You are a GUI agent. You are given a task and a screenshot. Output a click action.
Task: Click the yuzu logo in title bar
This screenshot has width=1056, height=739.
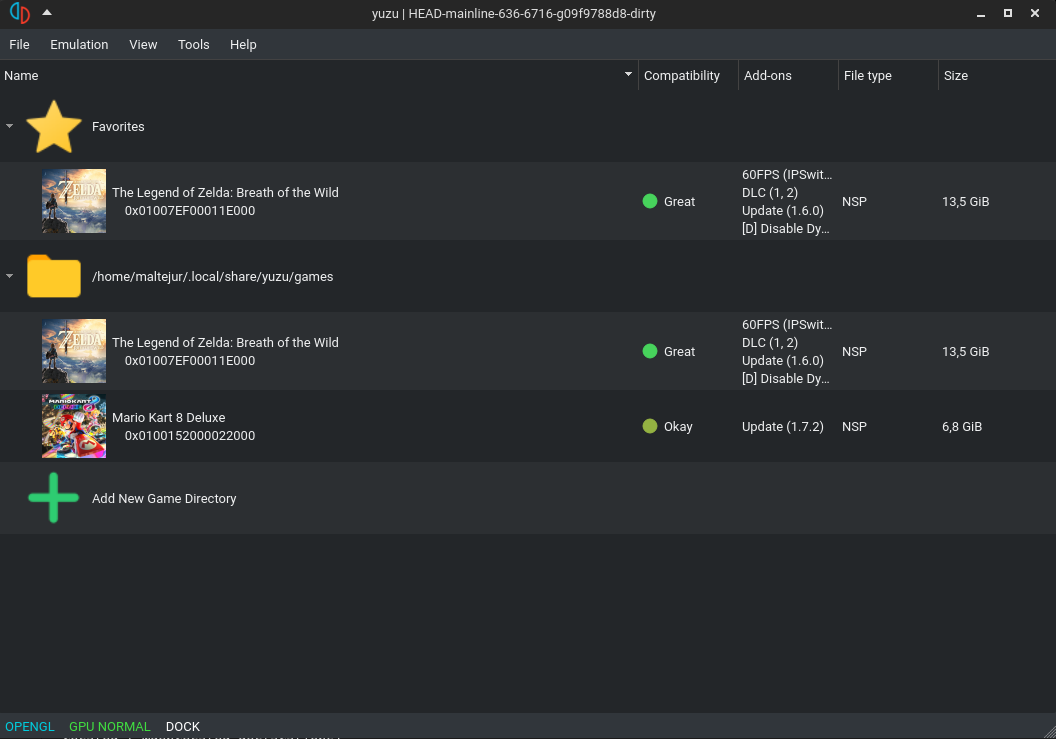point(20,13)
